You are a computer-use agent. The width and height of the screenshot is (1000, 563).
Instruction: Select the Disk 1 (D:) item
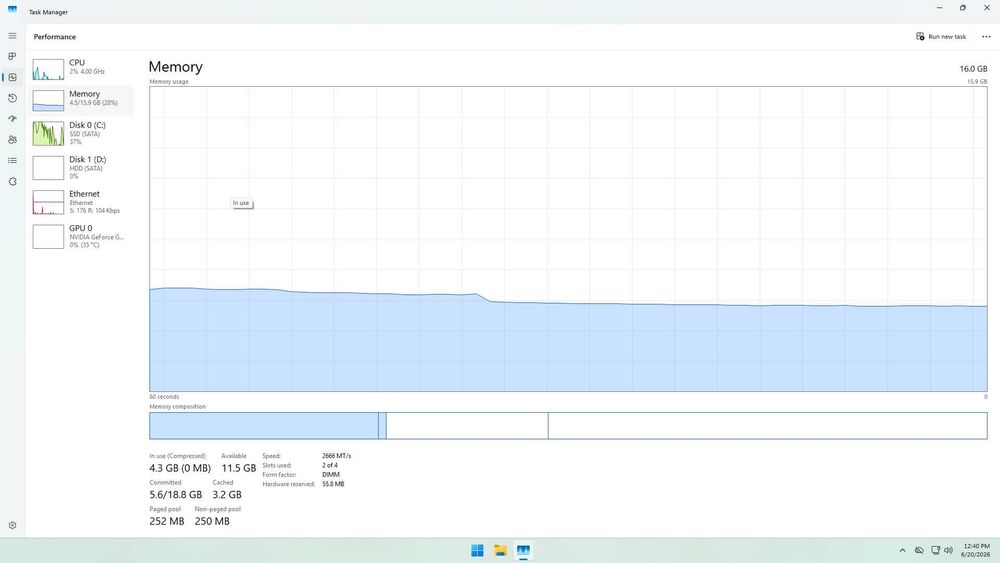pos(82,168)
